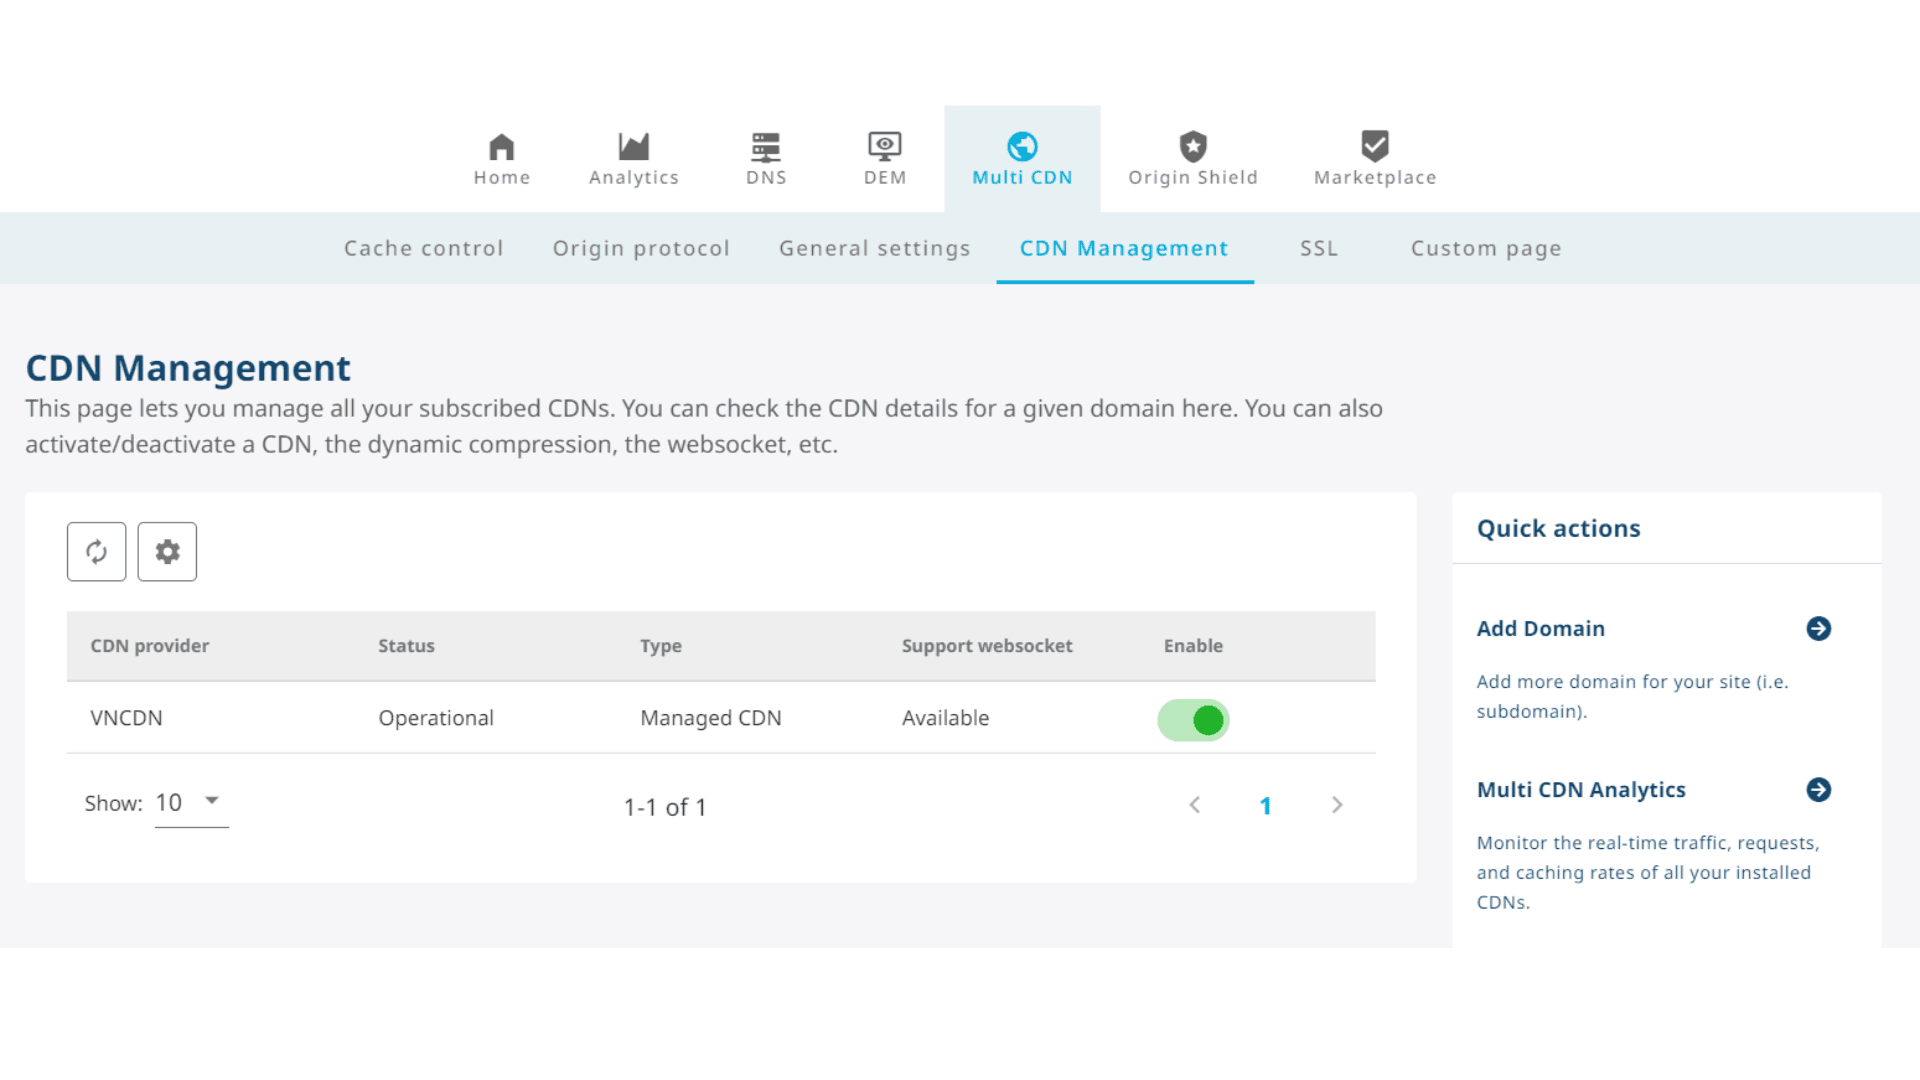Viewport: 1920px width, 1080px height.
Task: Select the VNCDN provider cell
Action: point(126,718)
